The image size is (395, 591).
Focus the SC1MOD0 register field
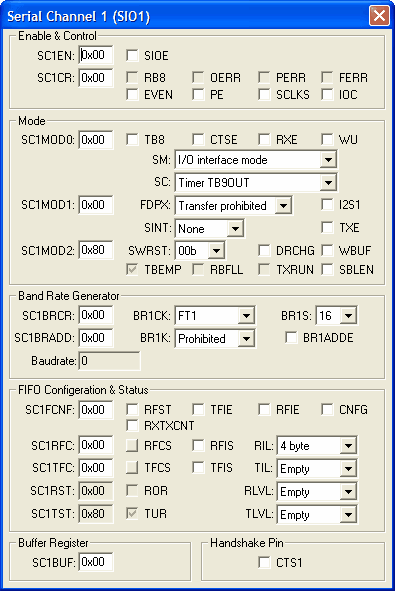click(x=96, y=139)
